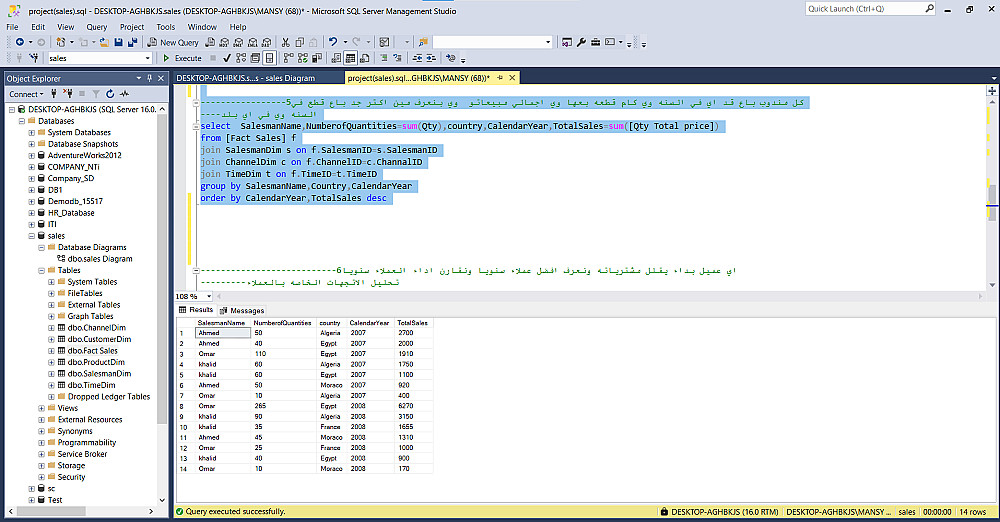Open the sales database dropdown
The width and height of the screenshot is (1000, 522).
point(147,59)
